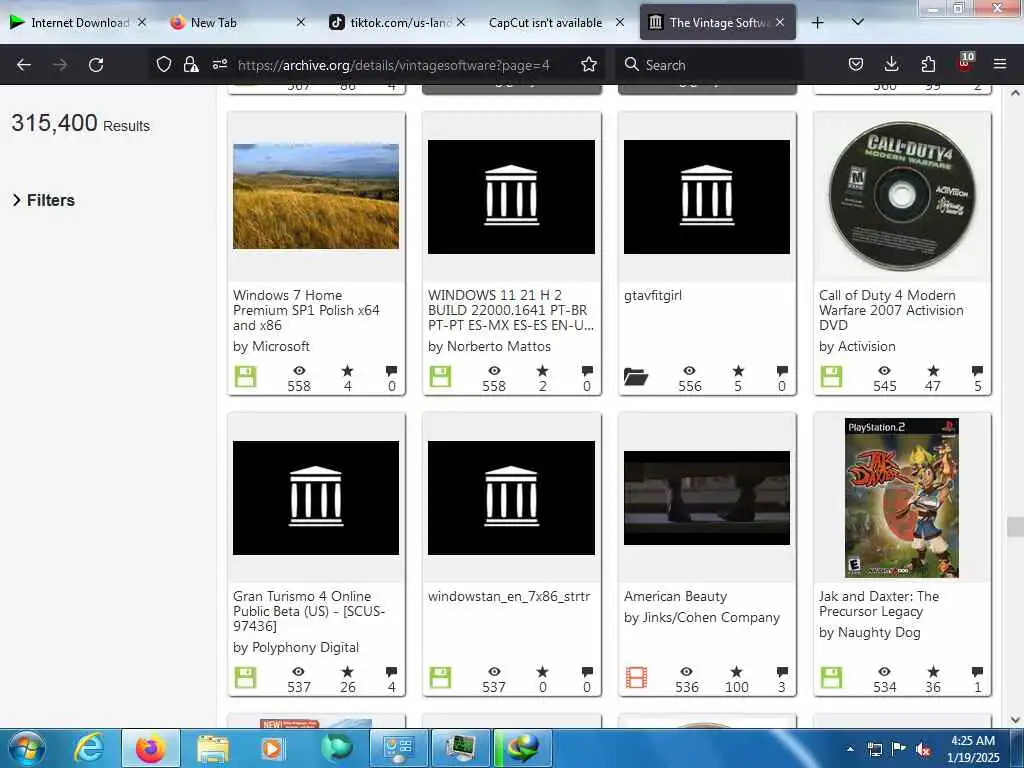Viewport: 1024px width, 768px height.
Task: Open the list all tabs dropdown
Action: pyautogui.click(x=858, y=22)
